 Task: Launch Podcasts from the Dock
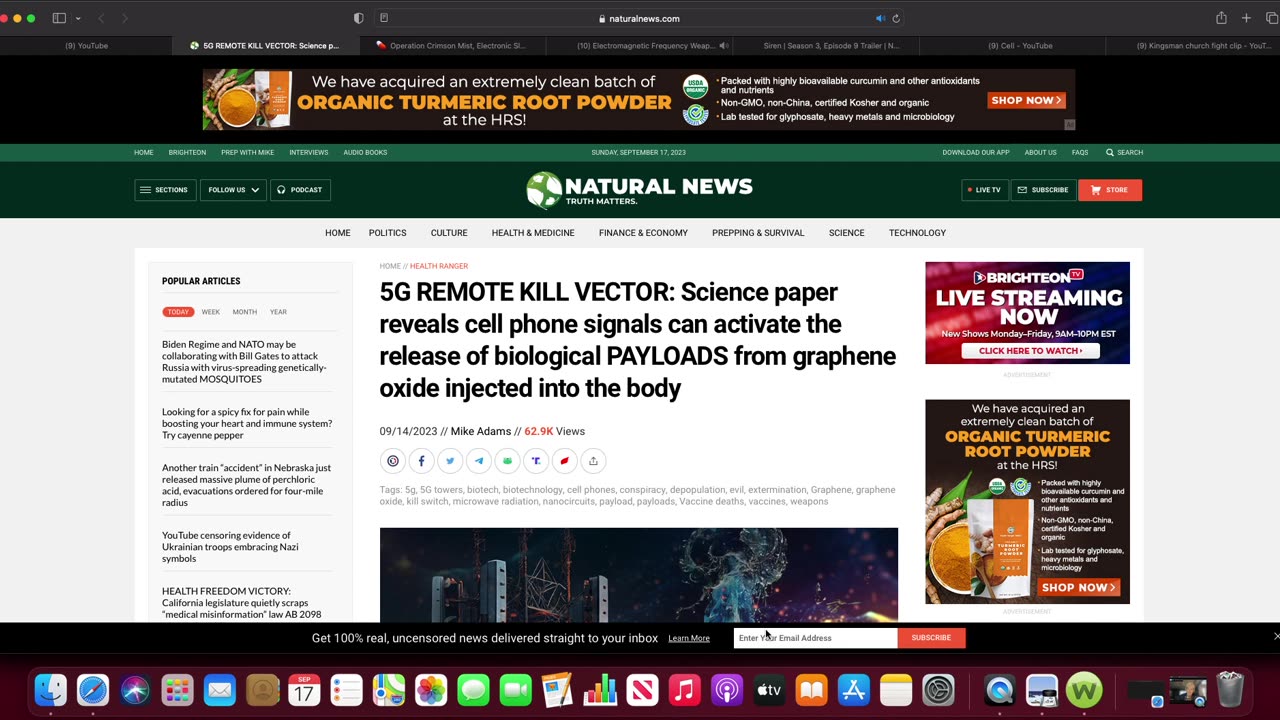pyautogui.click(x=727, y=690)
